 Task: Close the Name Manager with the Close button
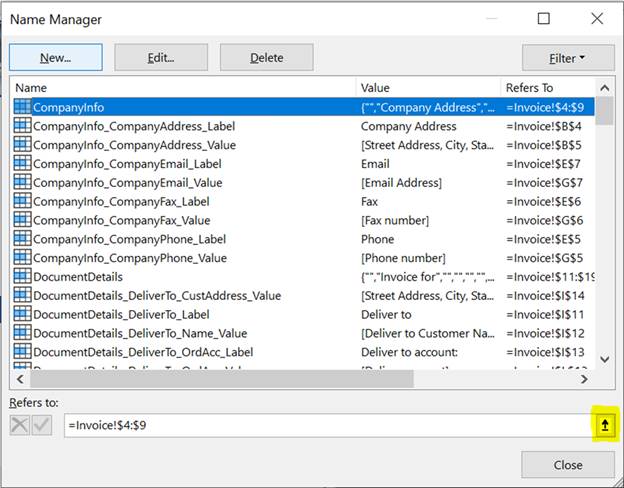point(567,465)
